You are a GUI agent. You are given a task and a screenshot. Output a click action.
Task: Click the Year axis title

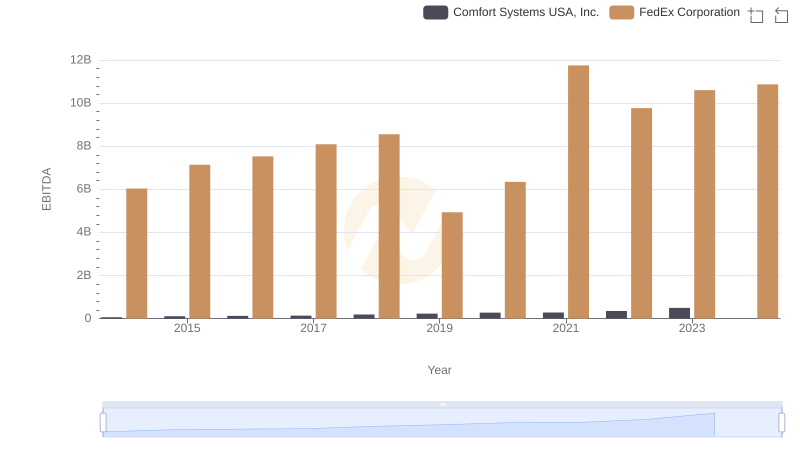[439, 370]
